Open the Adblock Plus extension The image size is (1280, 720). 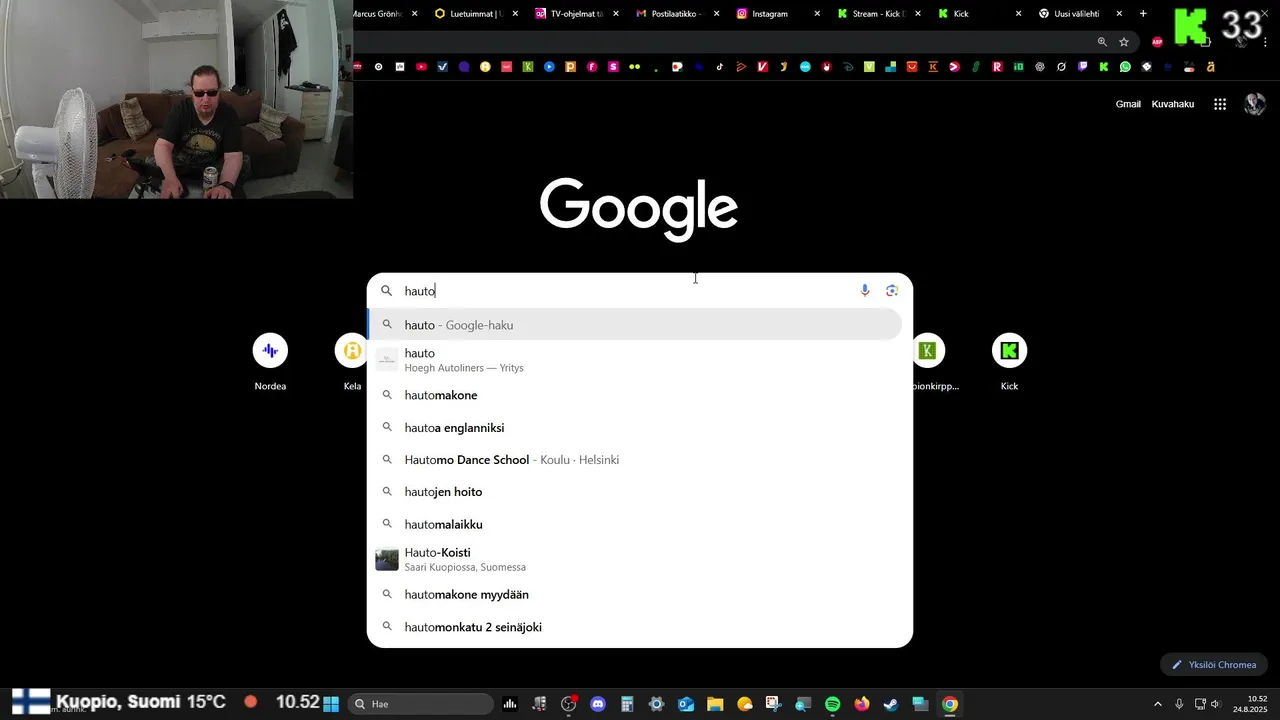click(x=1157, y=42)
